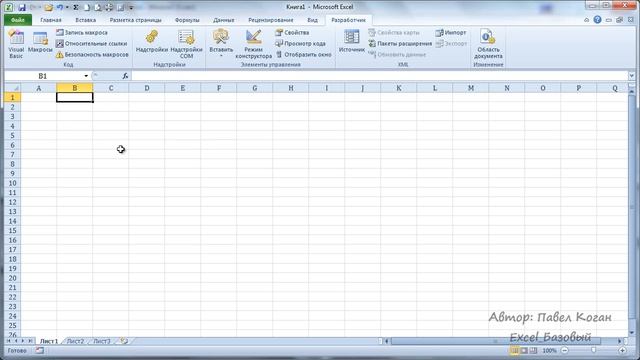
Task: Open Безопасность макросов security settings
Action: click(x=92, y=54)
